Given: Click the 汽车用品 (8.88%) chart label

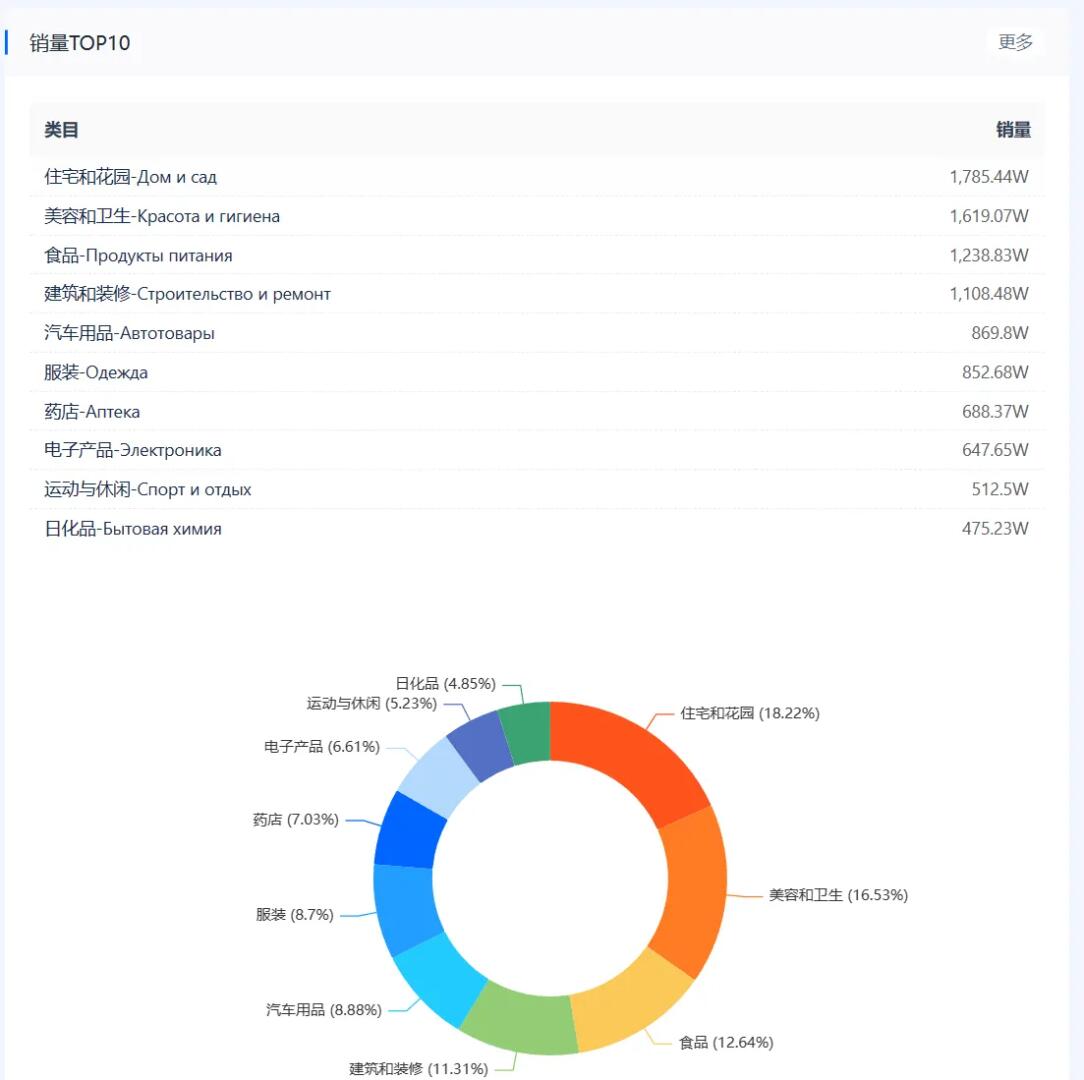Looking at the screenshot, I should click(x=324, y=1009).
